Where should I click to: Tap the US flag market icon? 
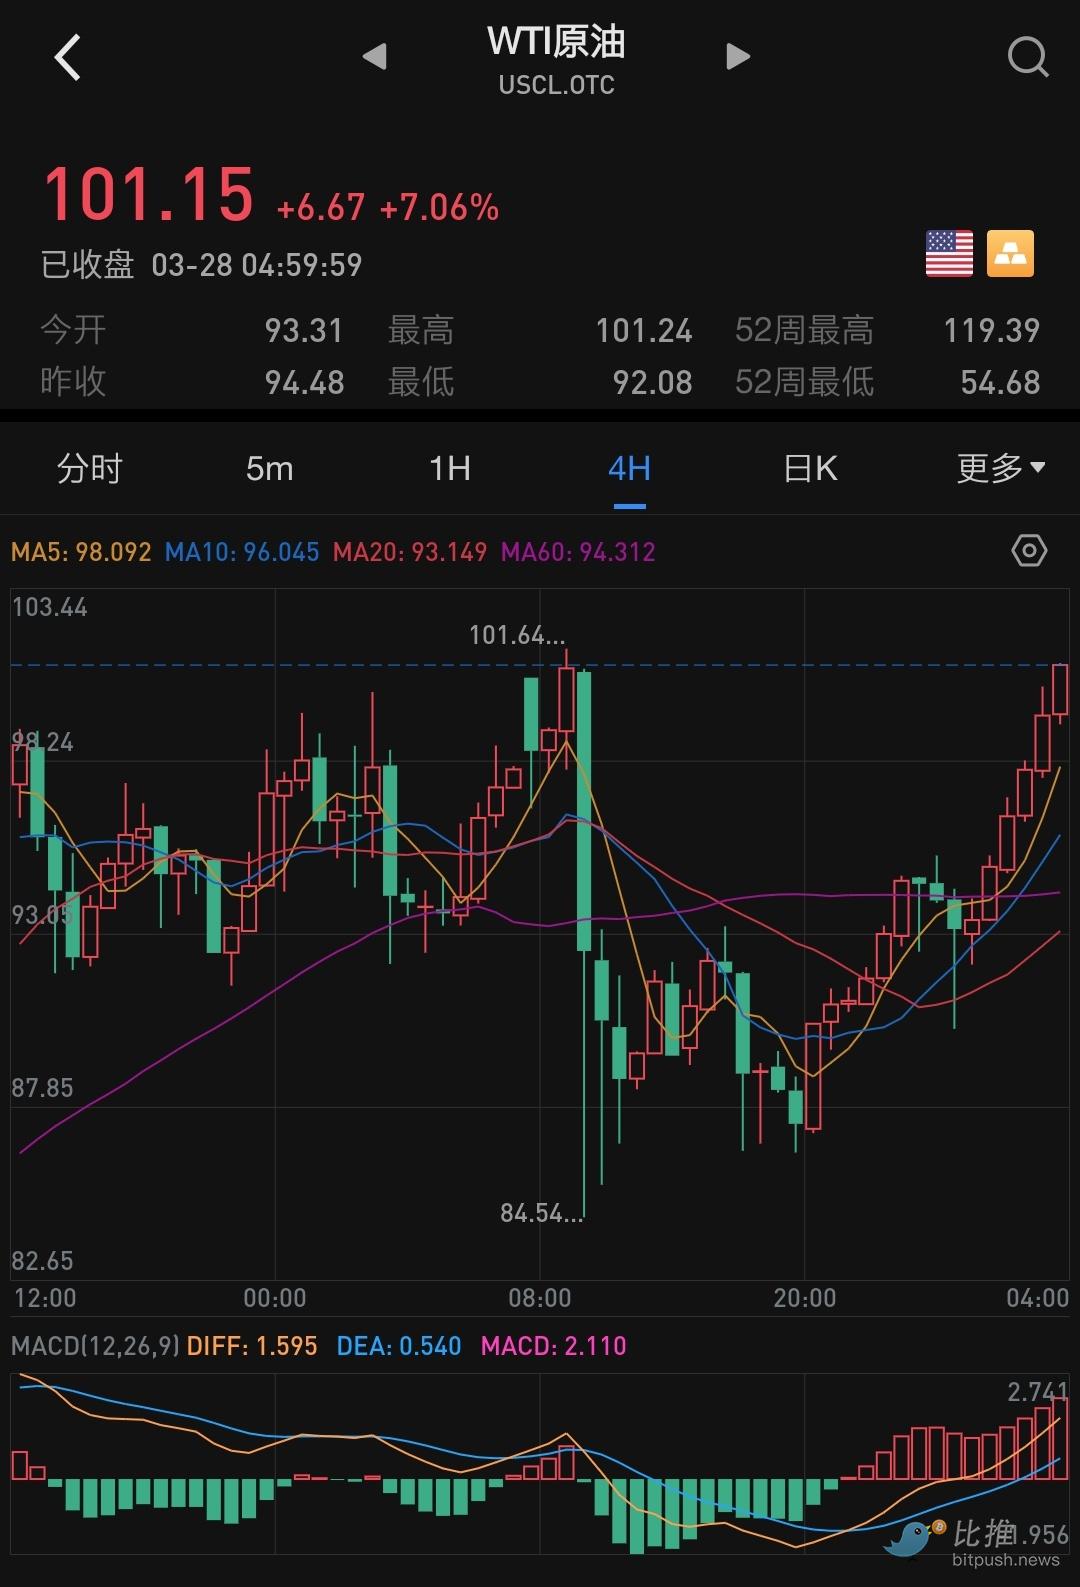point(949,253)
